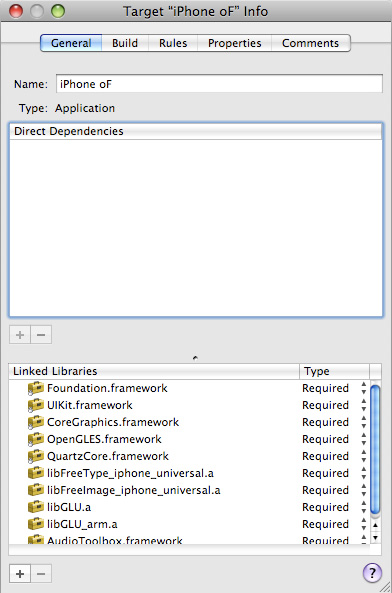Select libFreeType_iphone_universal.a in the list
392x593 pixels.
click(189, 473)
